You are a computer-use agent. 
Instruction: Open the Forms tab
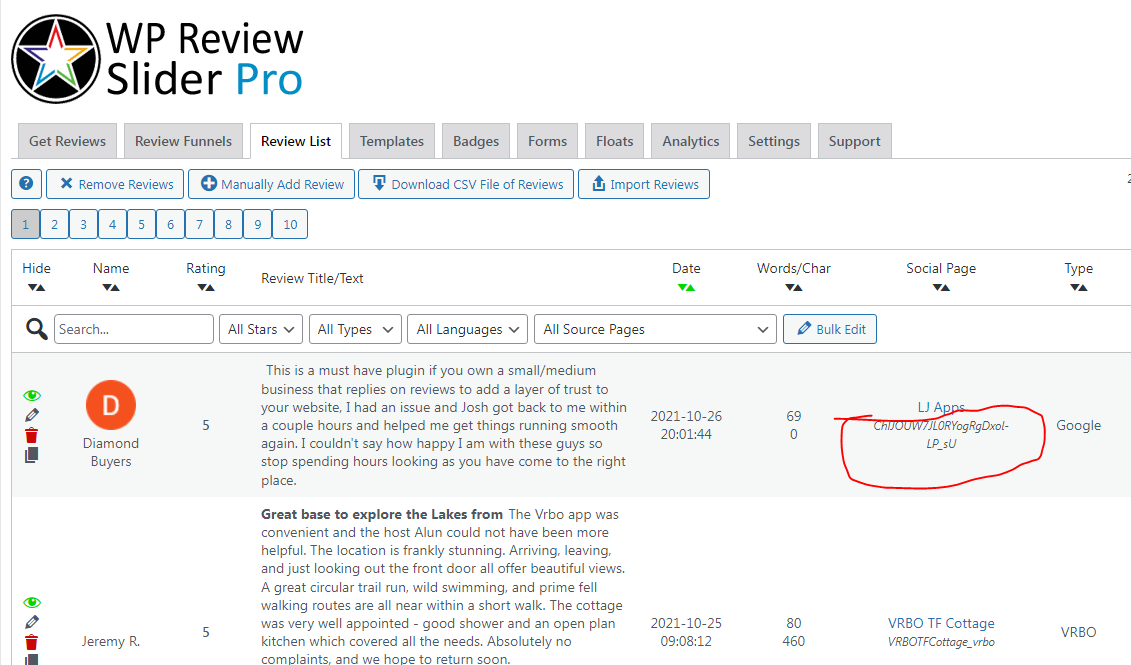[x=547, y=141]
